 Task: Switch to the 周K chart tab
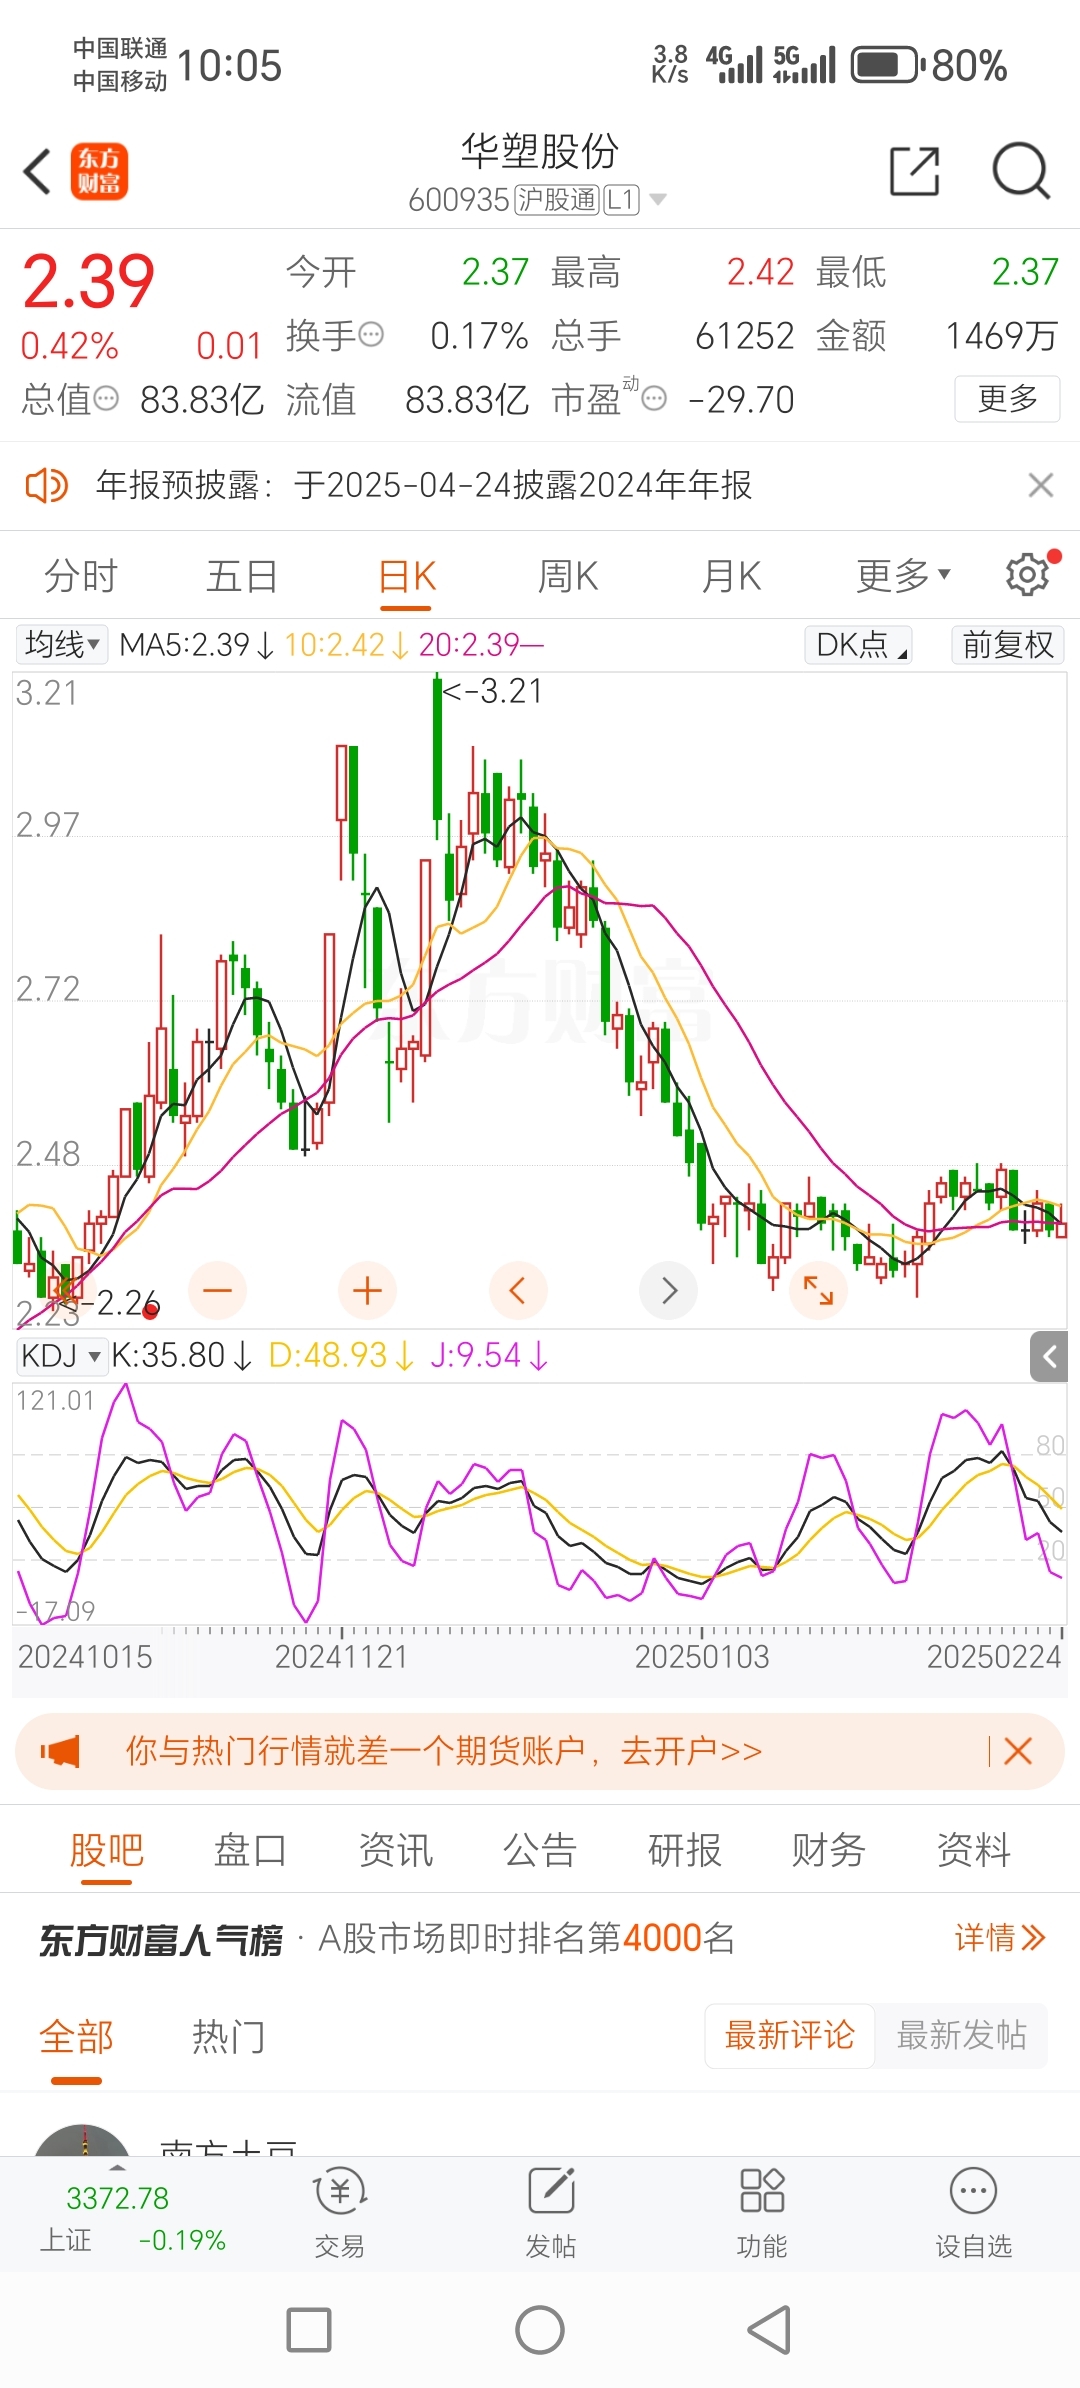pyautogui.click(x=568, y=576)
